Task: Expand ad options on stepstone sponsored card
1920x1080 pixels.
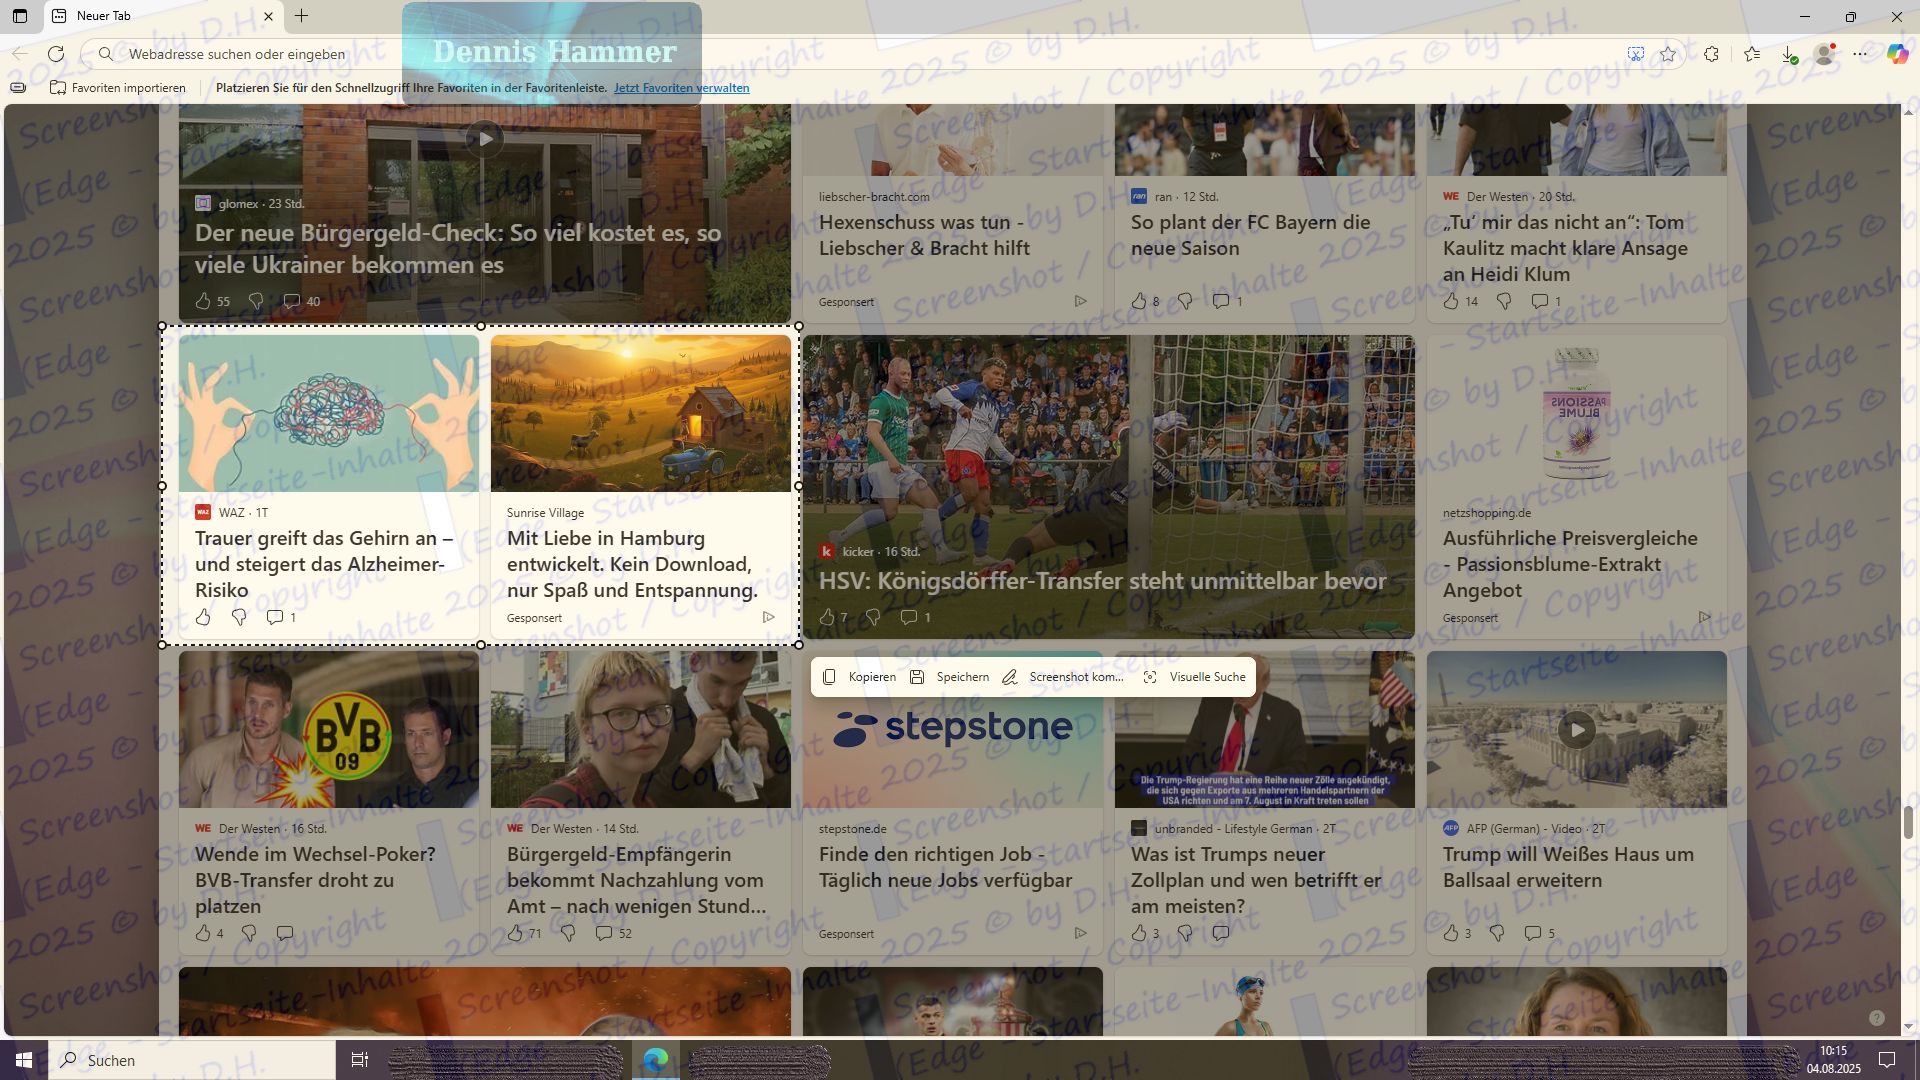Action: coord(1080,933)
